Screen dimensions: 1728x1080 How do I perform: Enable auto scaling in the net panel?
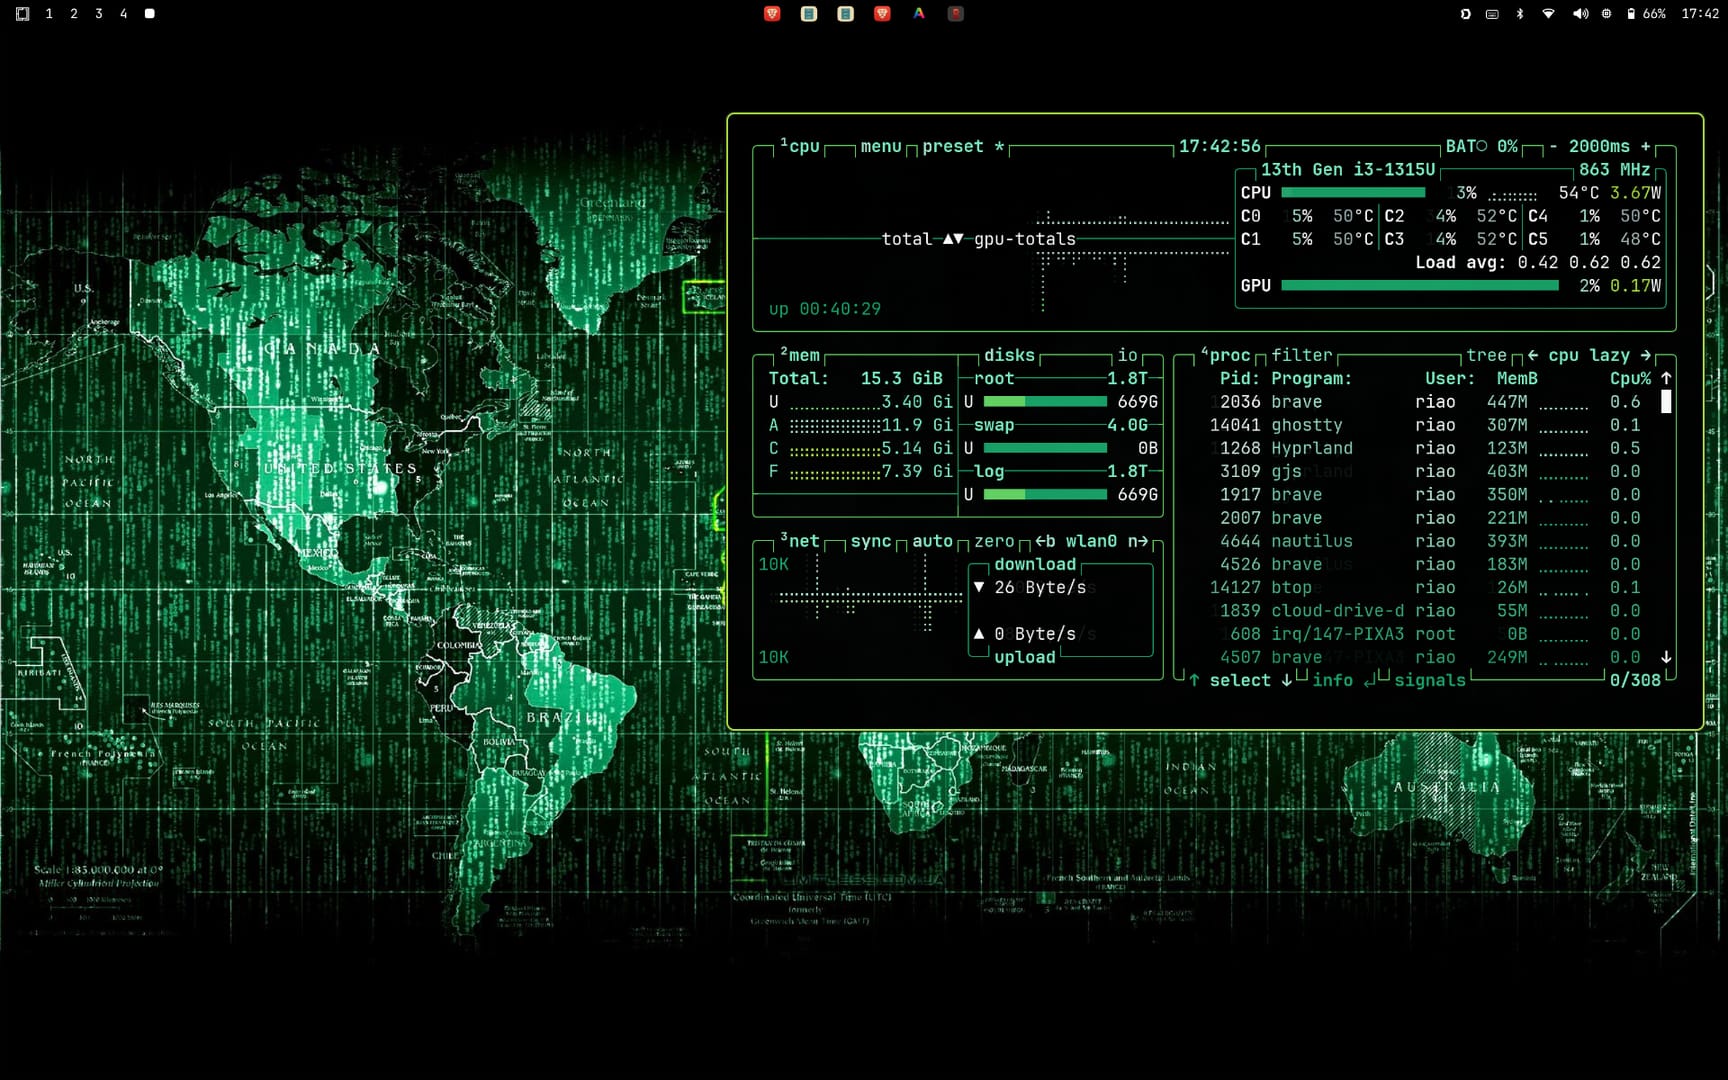933,540
